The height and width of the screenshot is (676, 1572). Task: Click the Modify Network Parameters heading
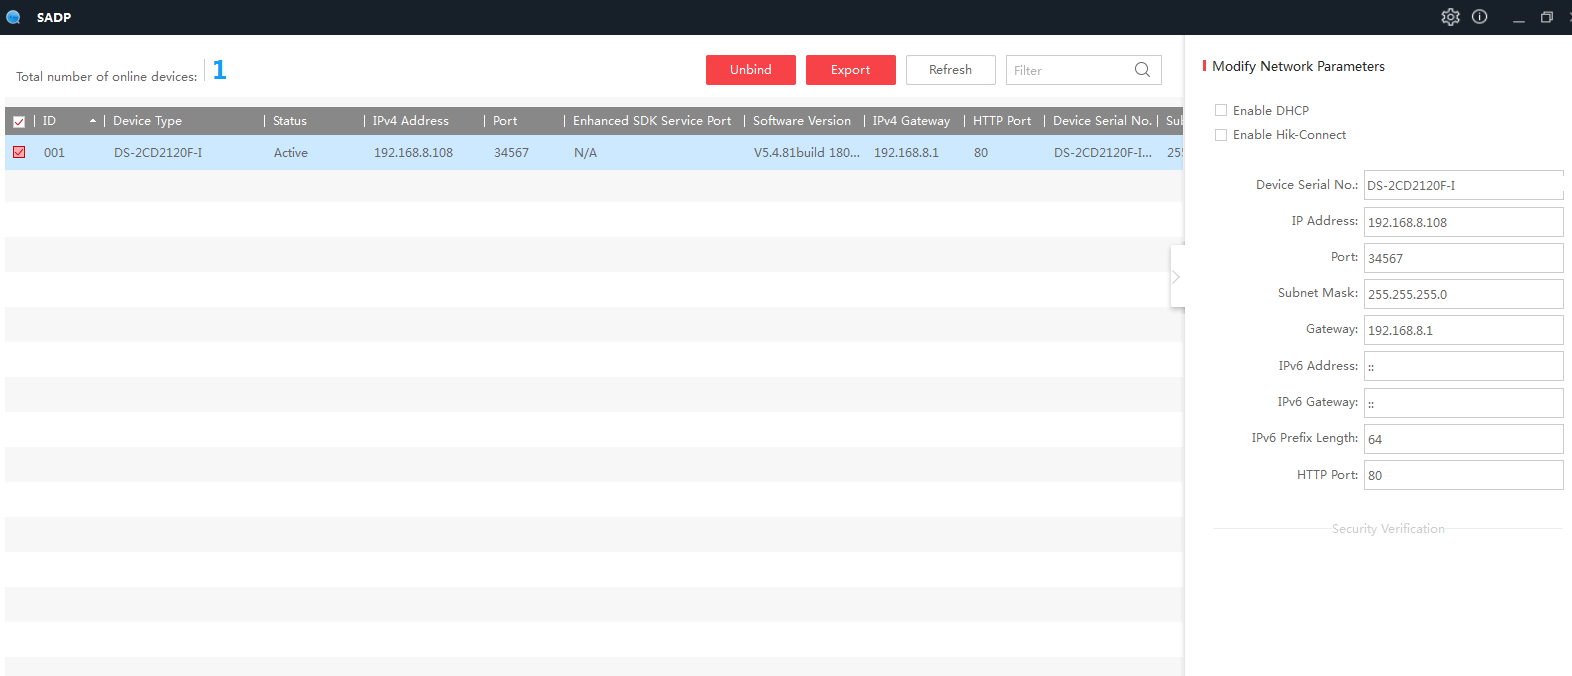coord(1298,66)
